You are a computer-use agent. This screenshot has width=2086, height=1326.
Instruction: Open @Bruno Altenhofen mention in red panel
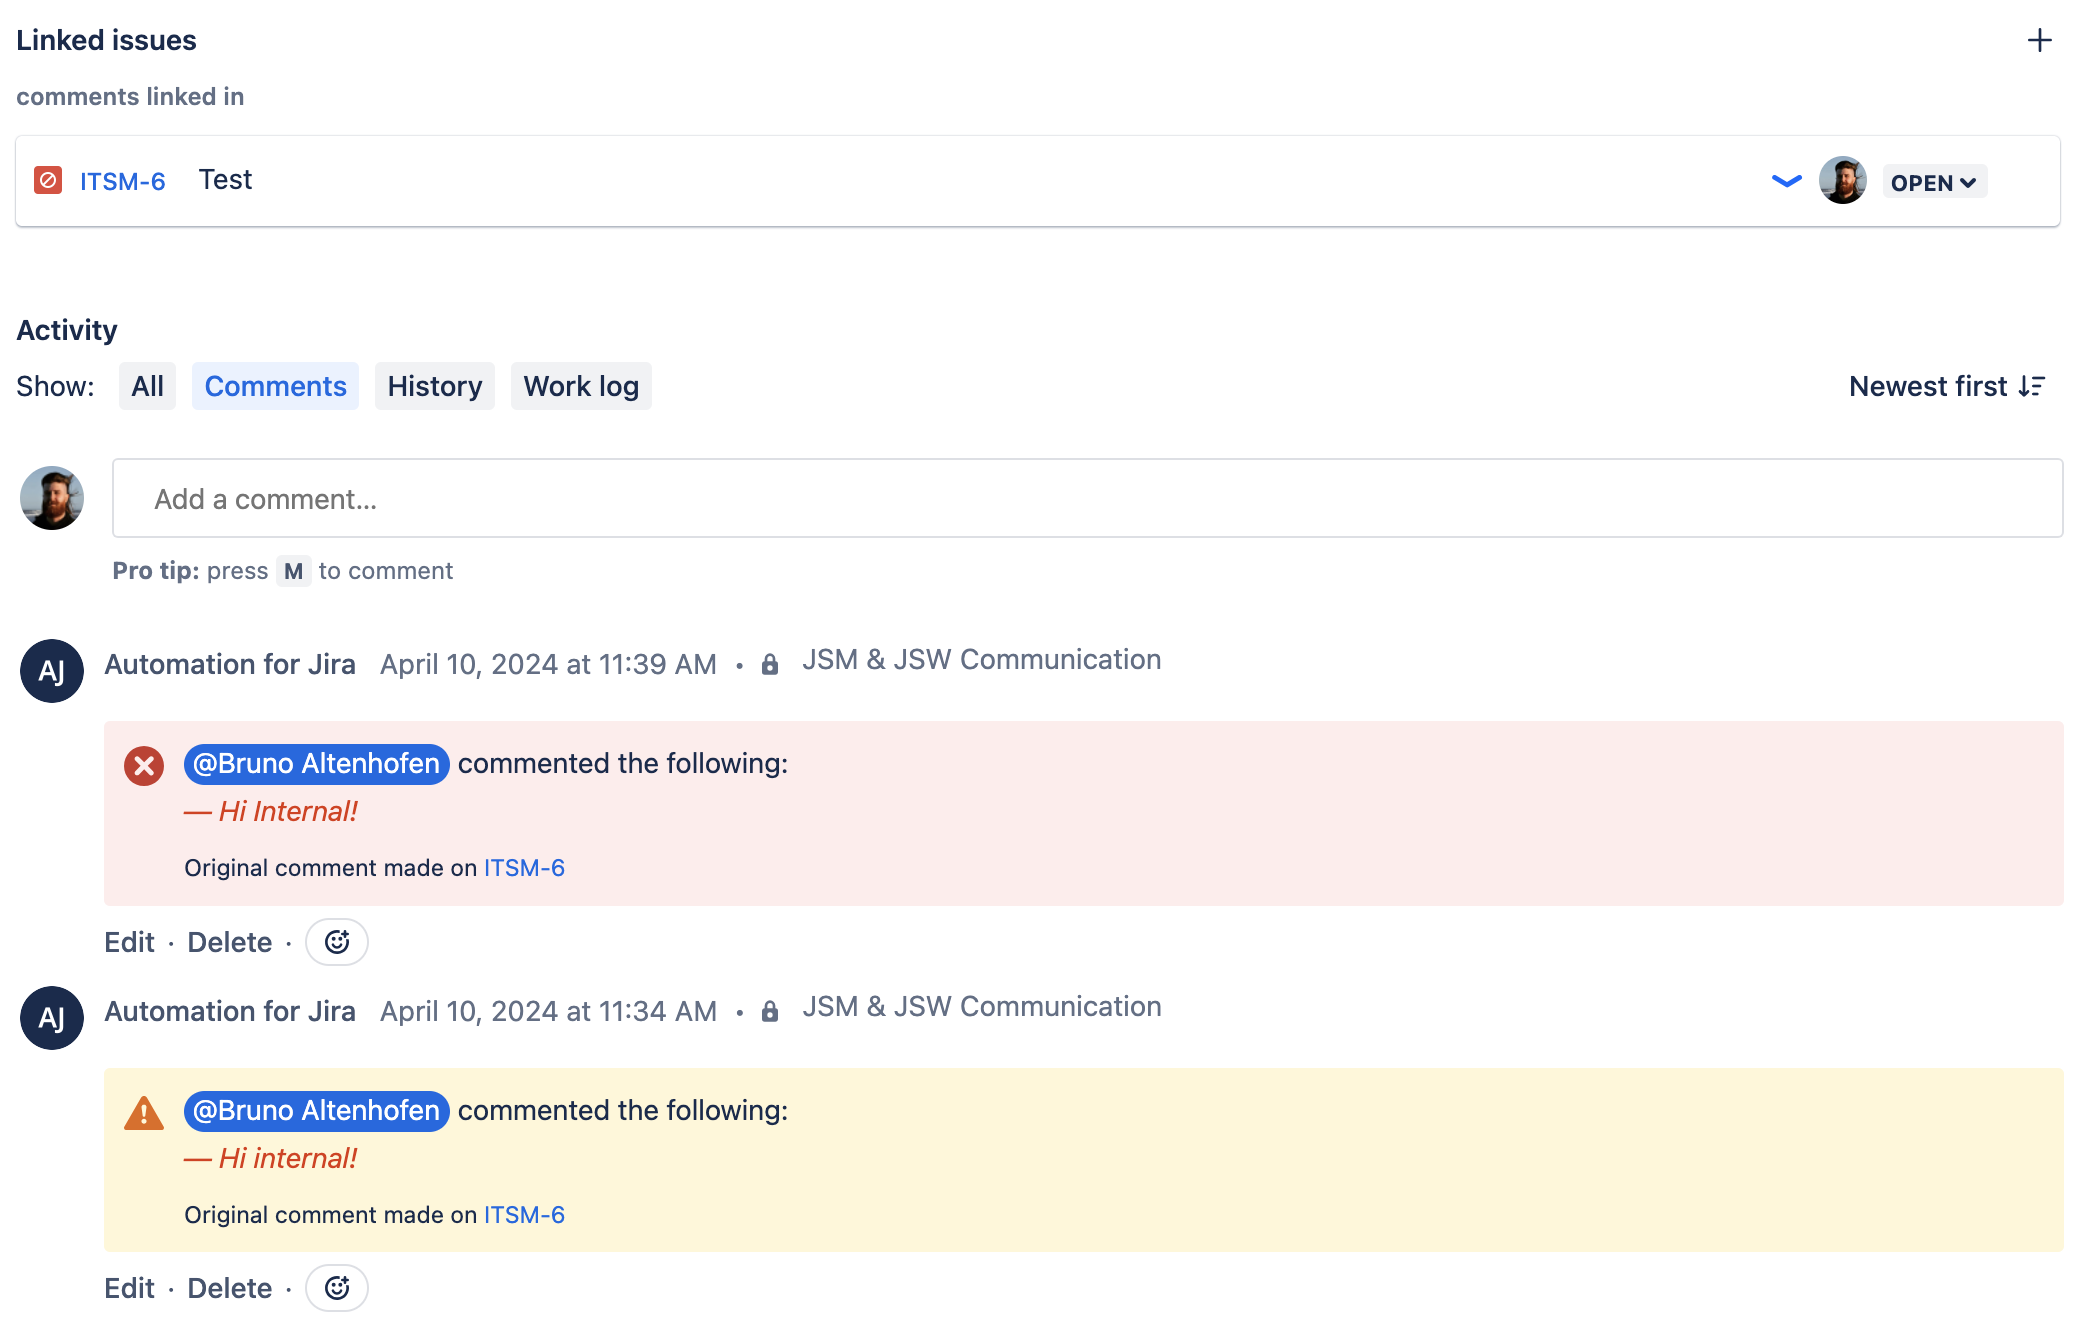316,764
